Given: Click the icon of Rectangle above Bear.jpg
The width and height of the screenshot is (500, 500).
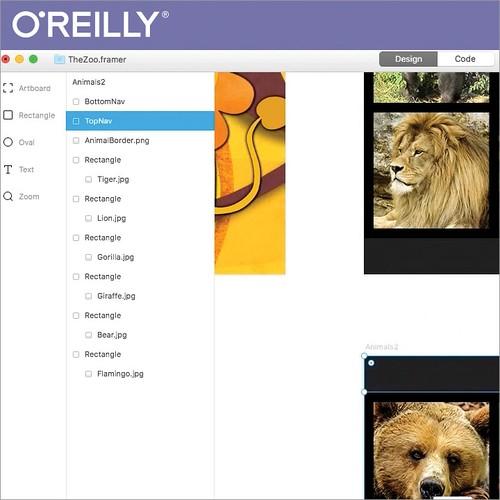Looking at the screenshot, I should (76, 315).
